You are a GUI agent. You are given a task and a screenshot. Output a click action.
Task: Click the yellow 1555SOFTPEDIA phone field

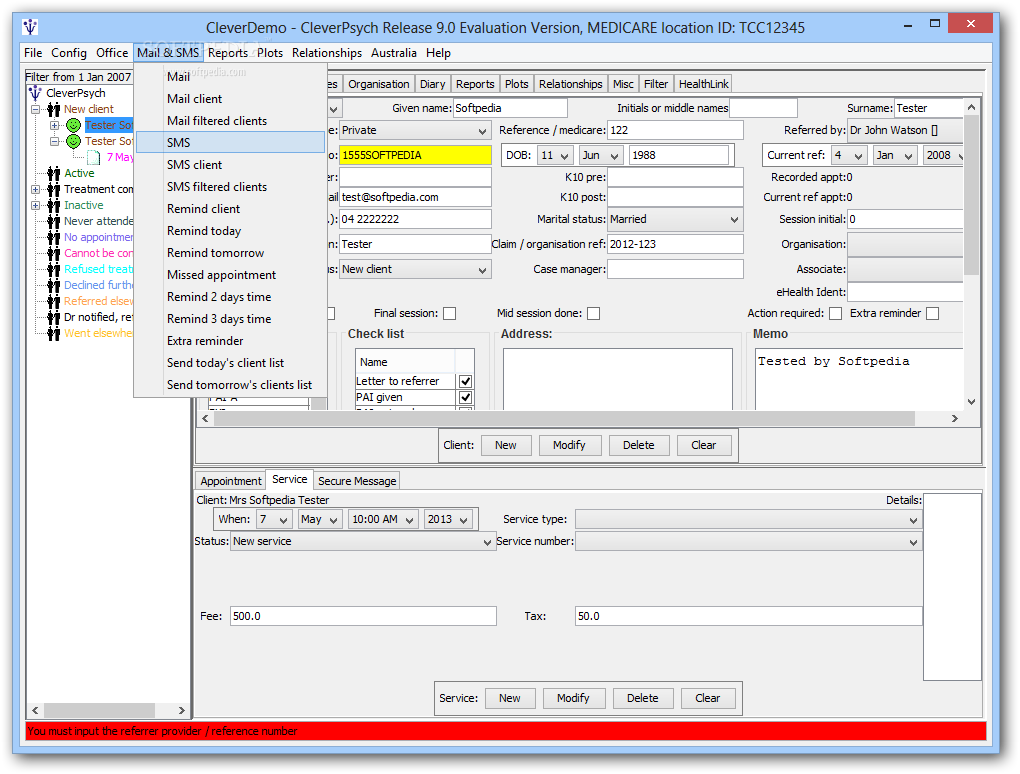[415, 155]
